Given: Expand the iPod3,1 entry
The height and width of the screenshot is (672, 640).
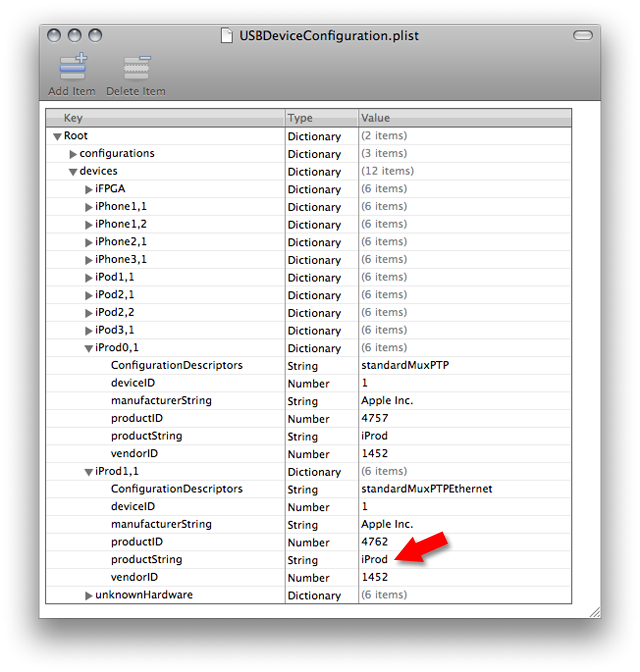Looking at the screenshot, I should [89, 330].
